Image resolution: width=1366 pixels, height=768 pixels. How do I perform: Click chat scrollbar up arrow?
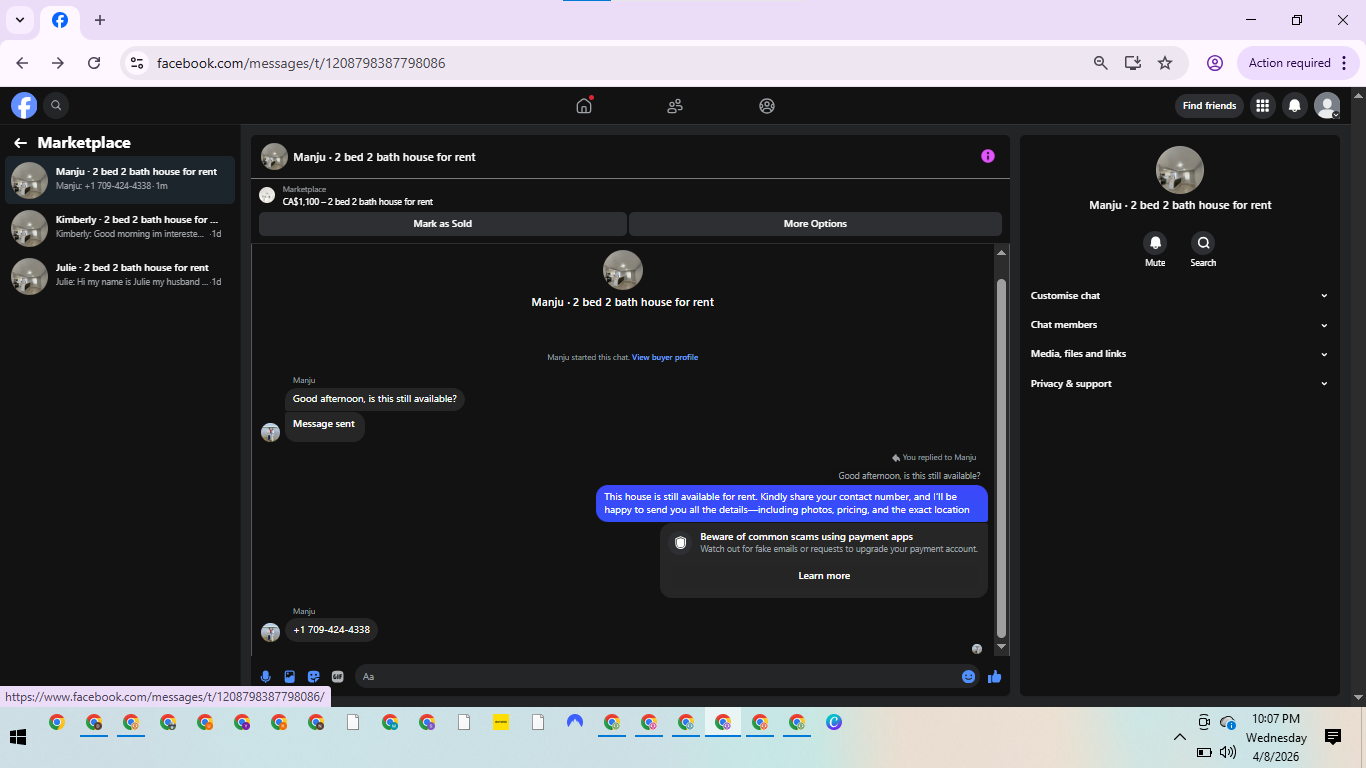(x=1002, y=252)
